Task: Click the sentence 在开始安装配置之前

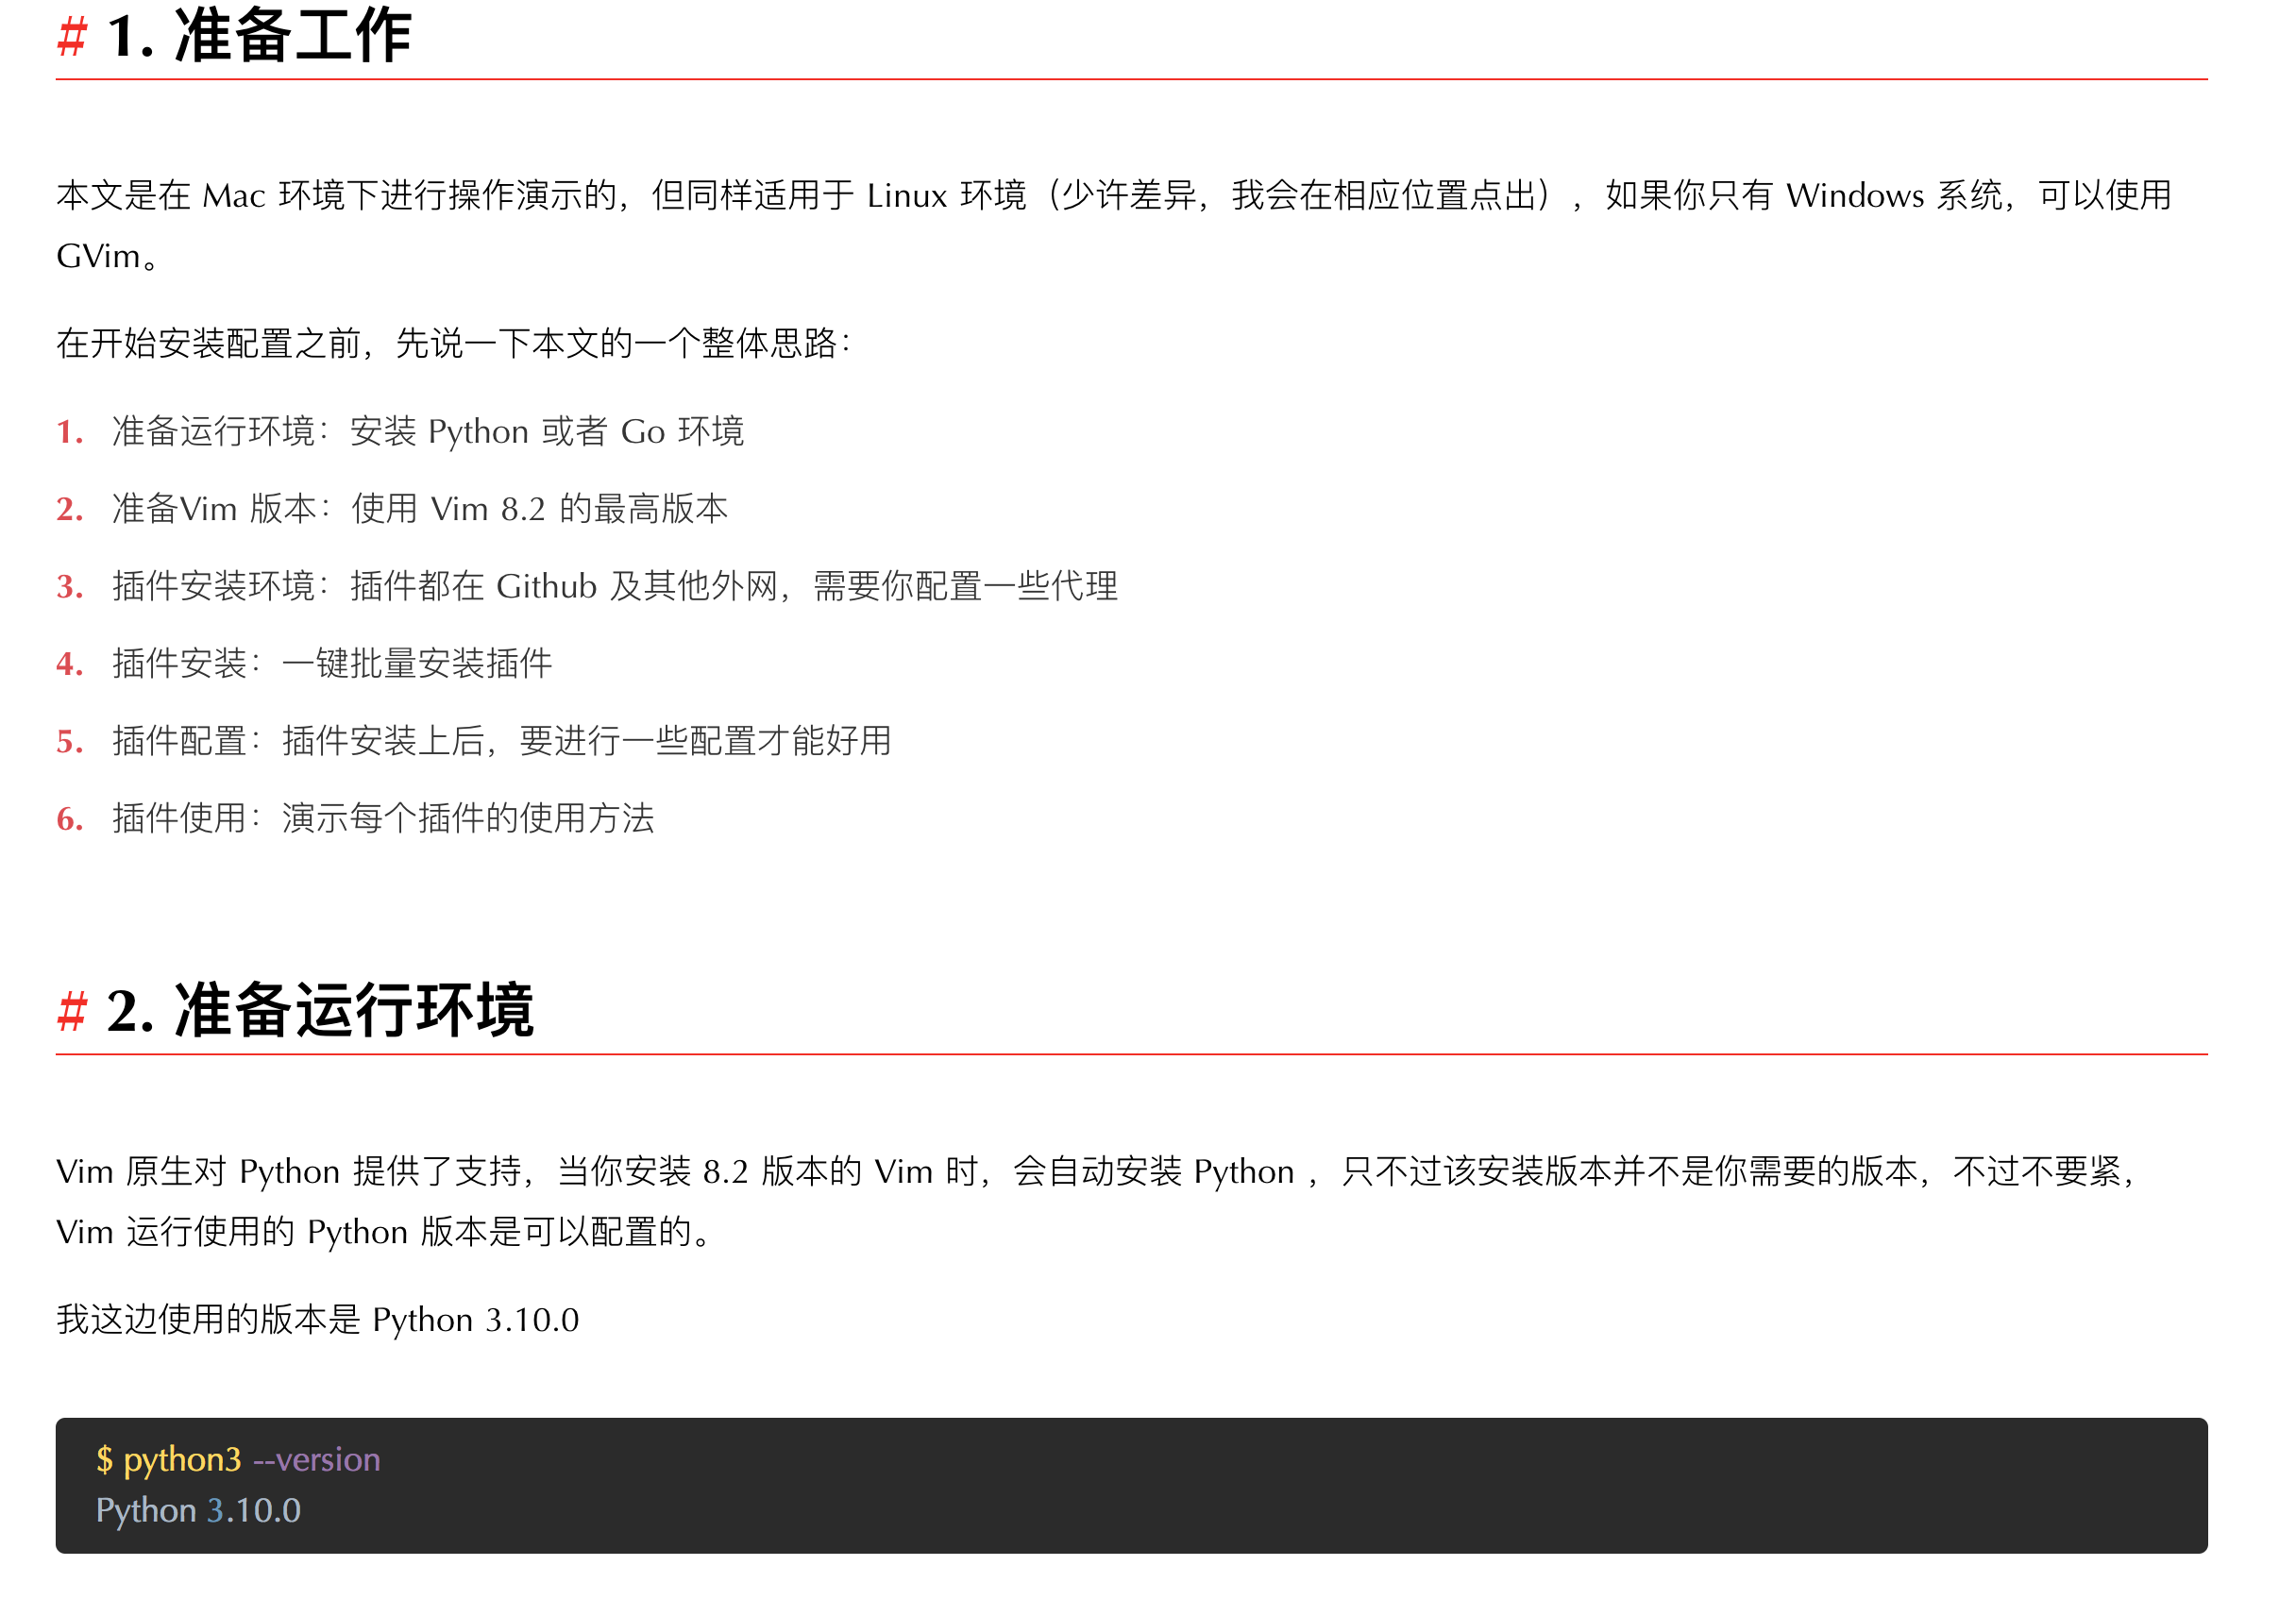Action: click(x=453, y=344)
